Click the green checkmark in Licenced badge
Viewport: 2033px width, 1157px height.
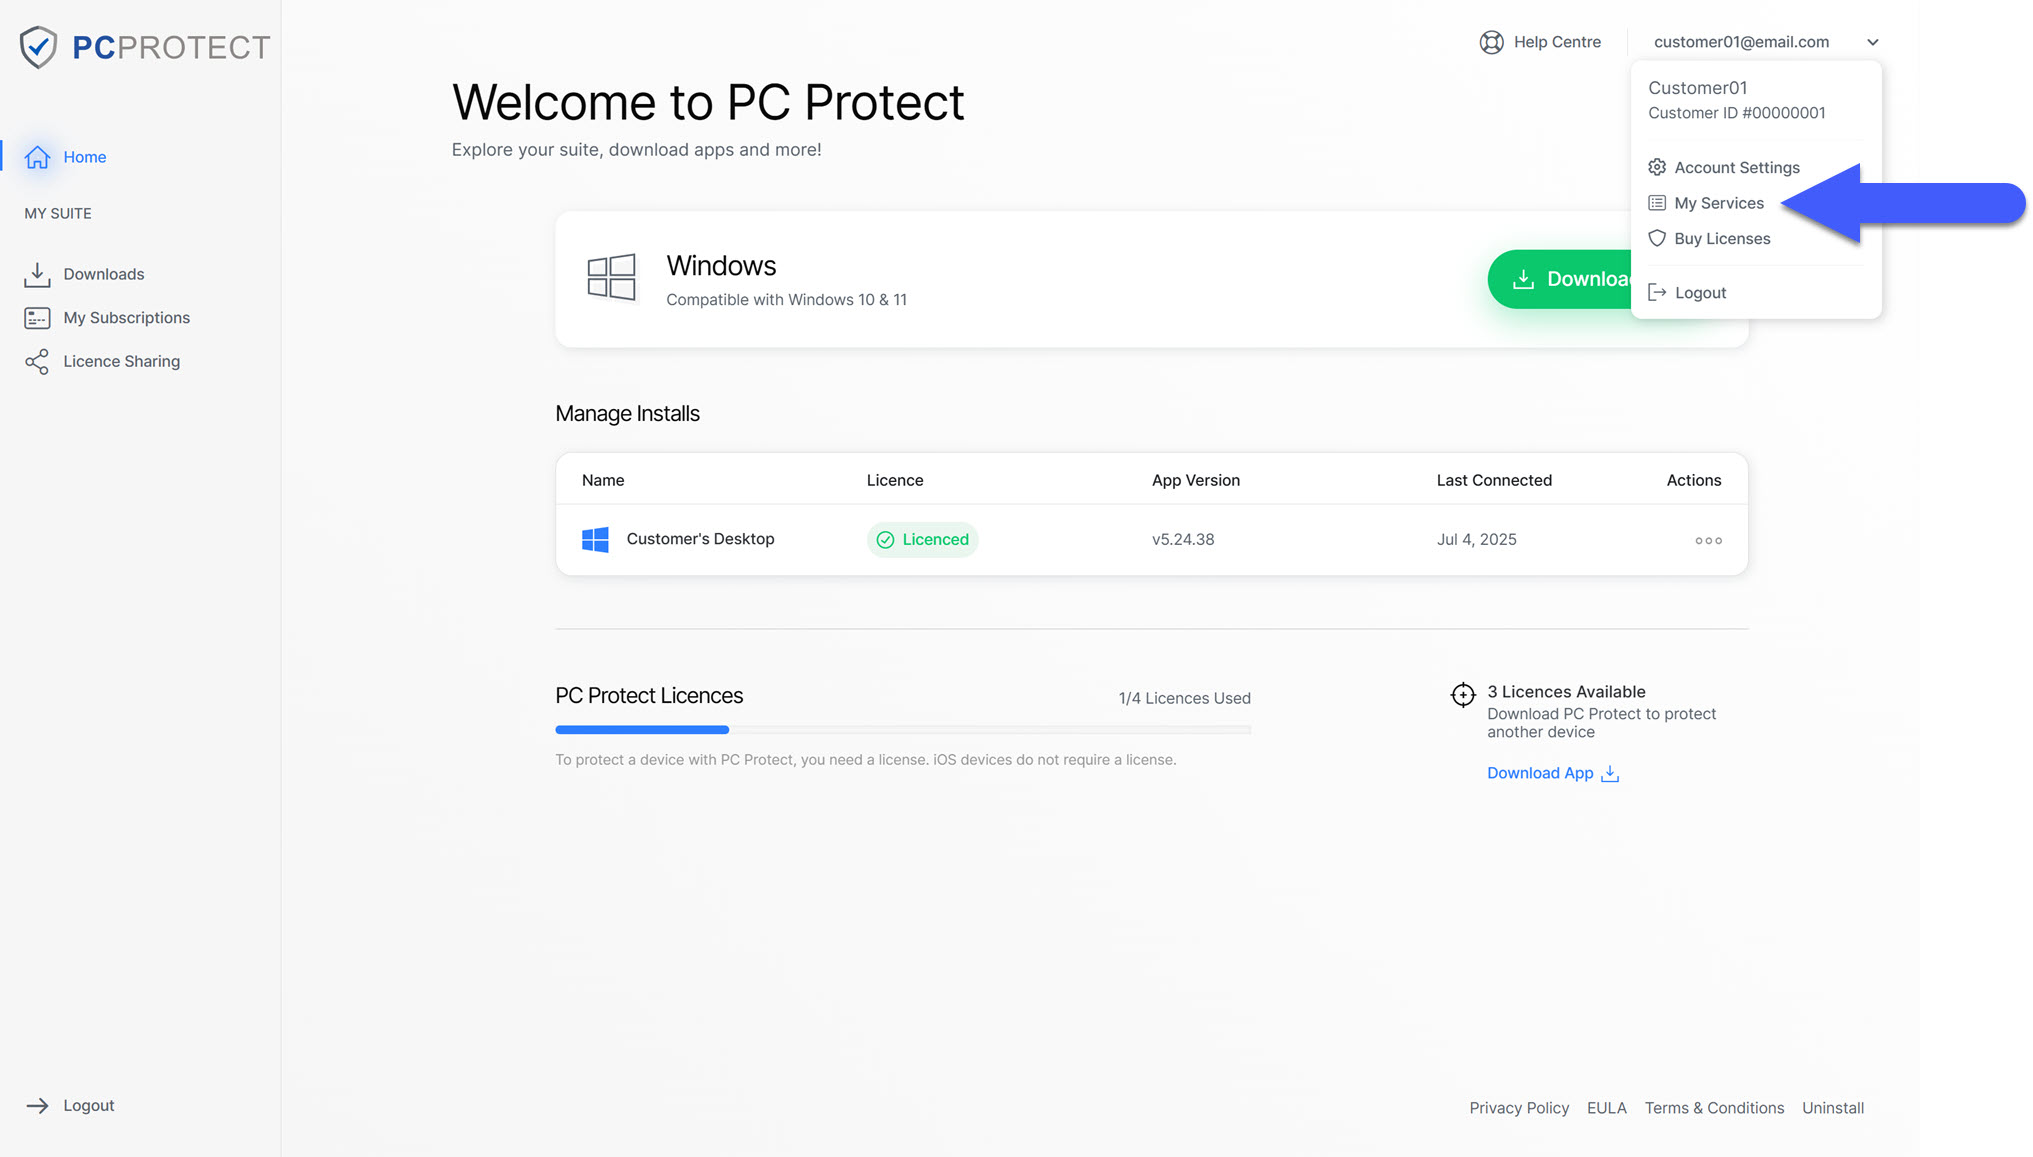[885, 540]
